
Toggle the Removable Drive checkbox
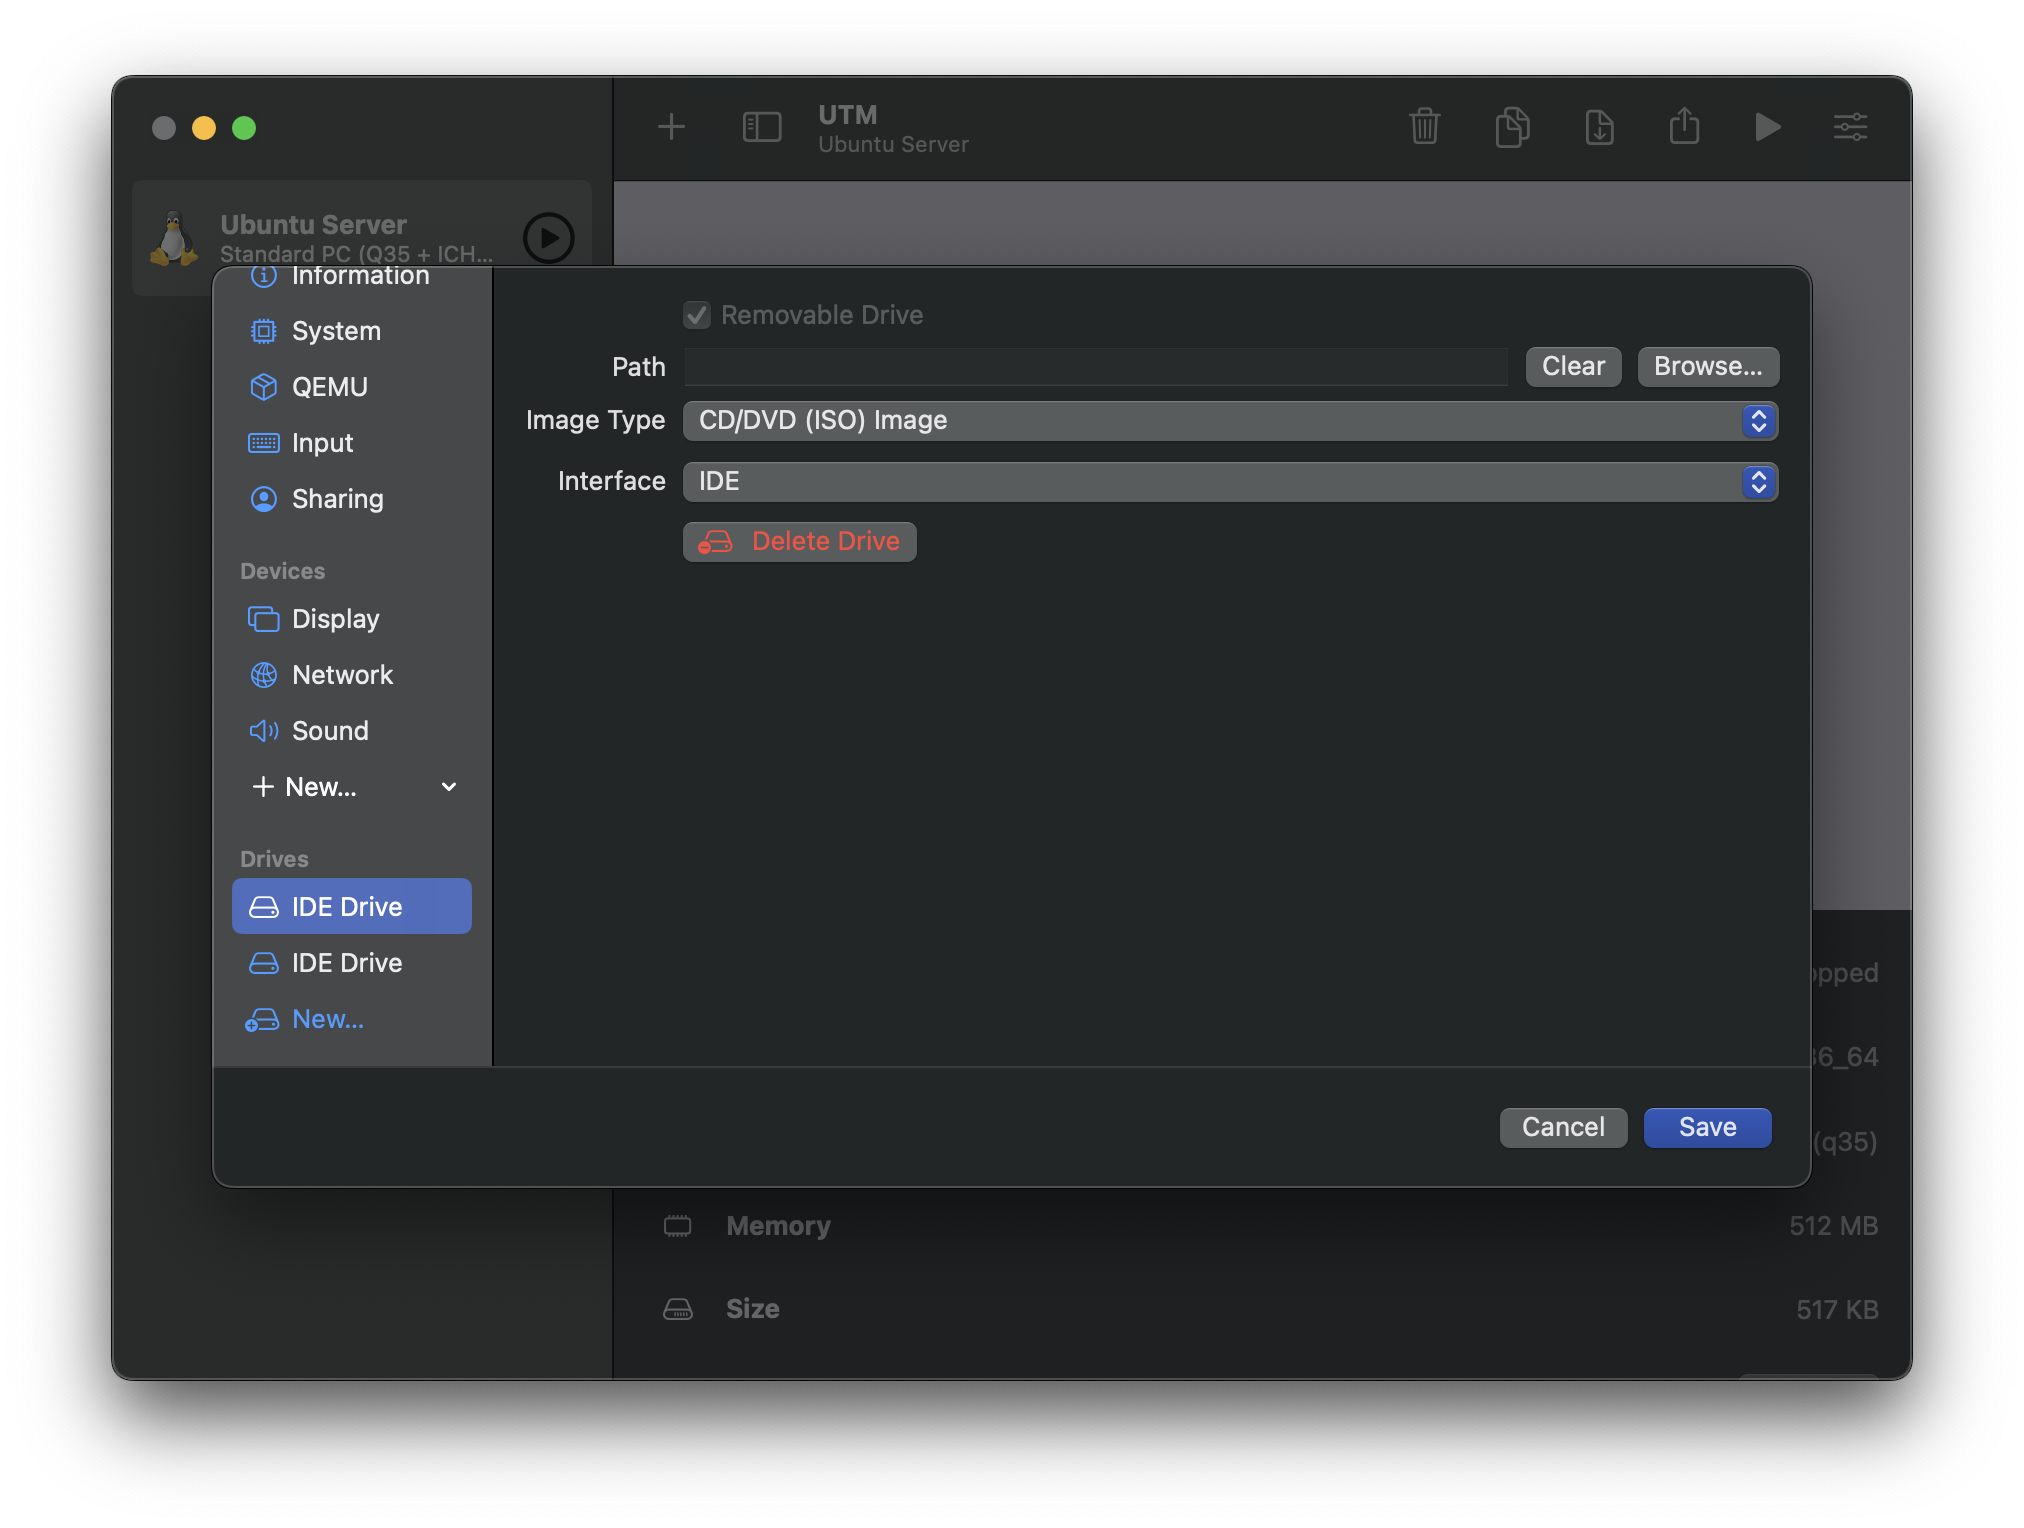(x=696, y=315)
